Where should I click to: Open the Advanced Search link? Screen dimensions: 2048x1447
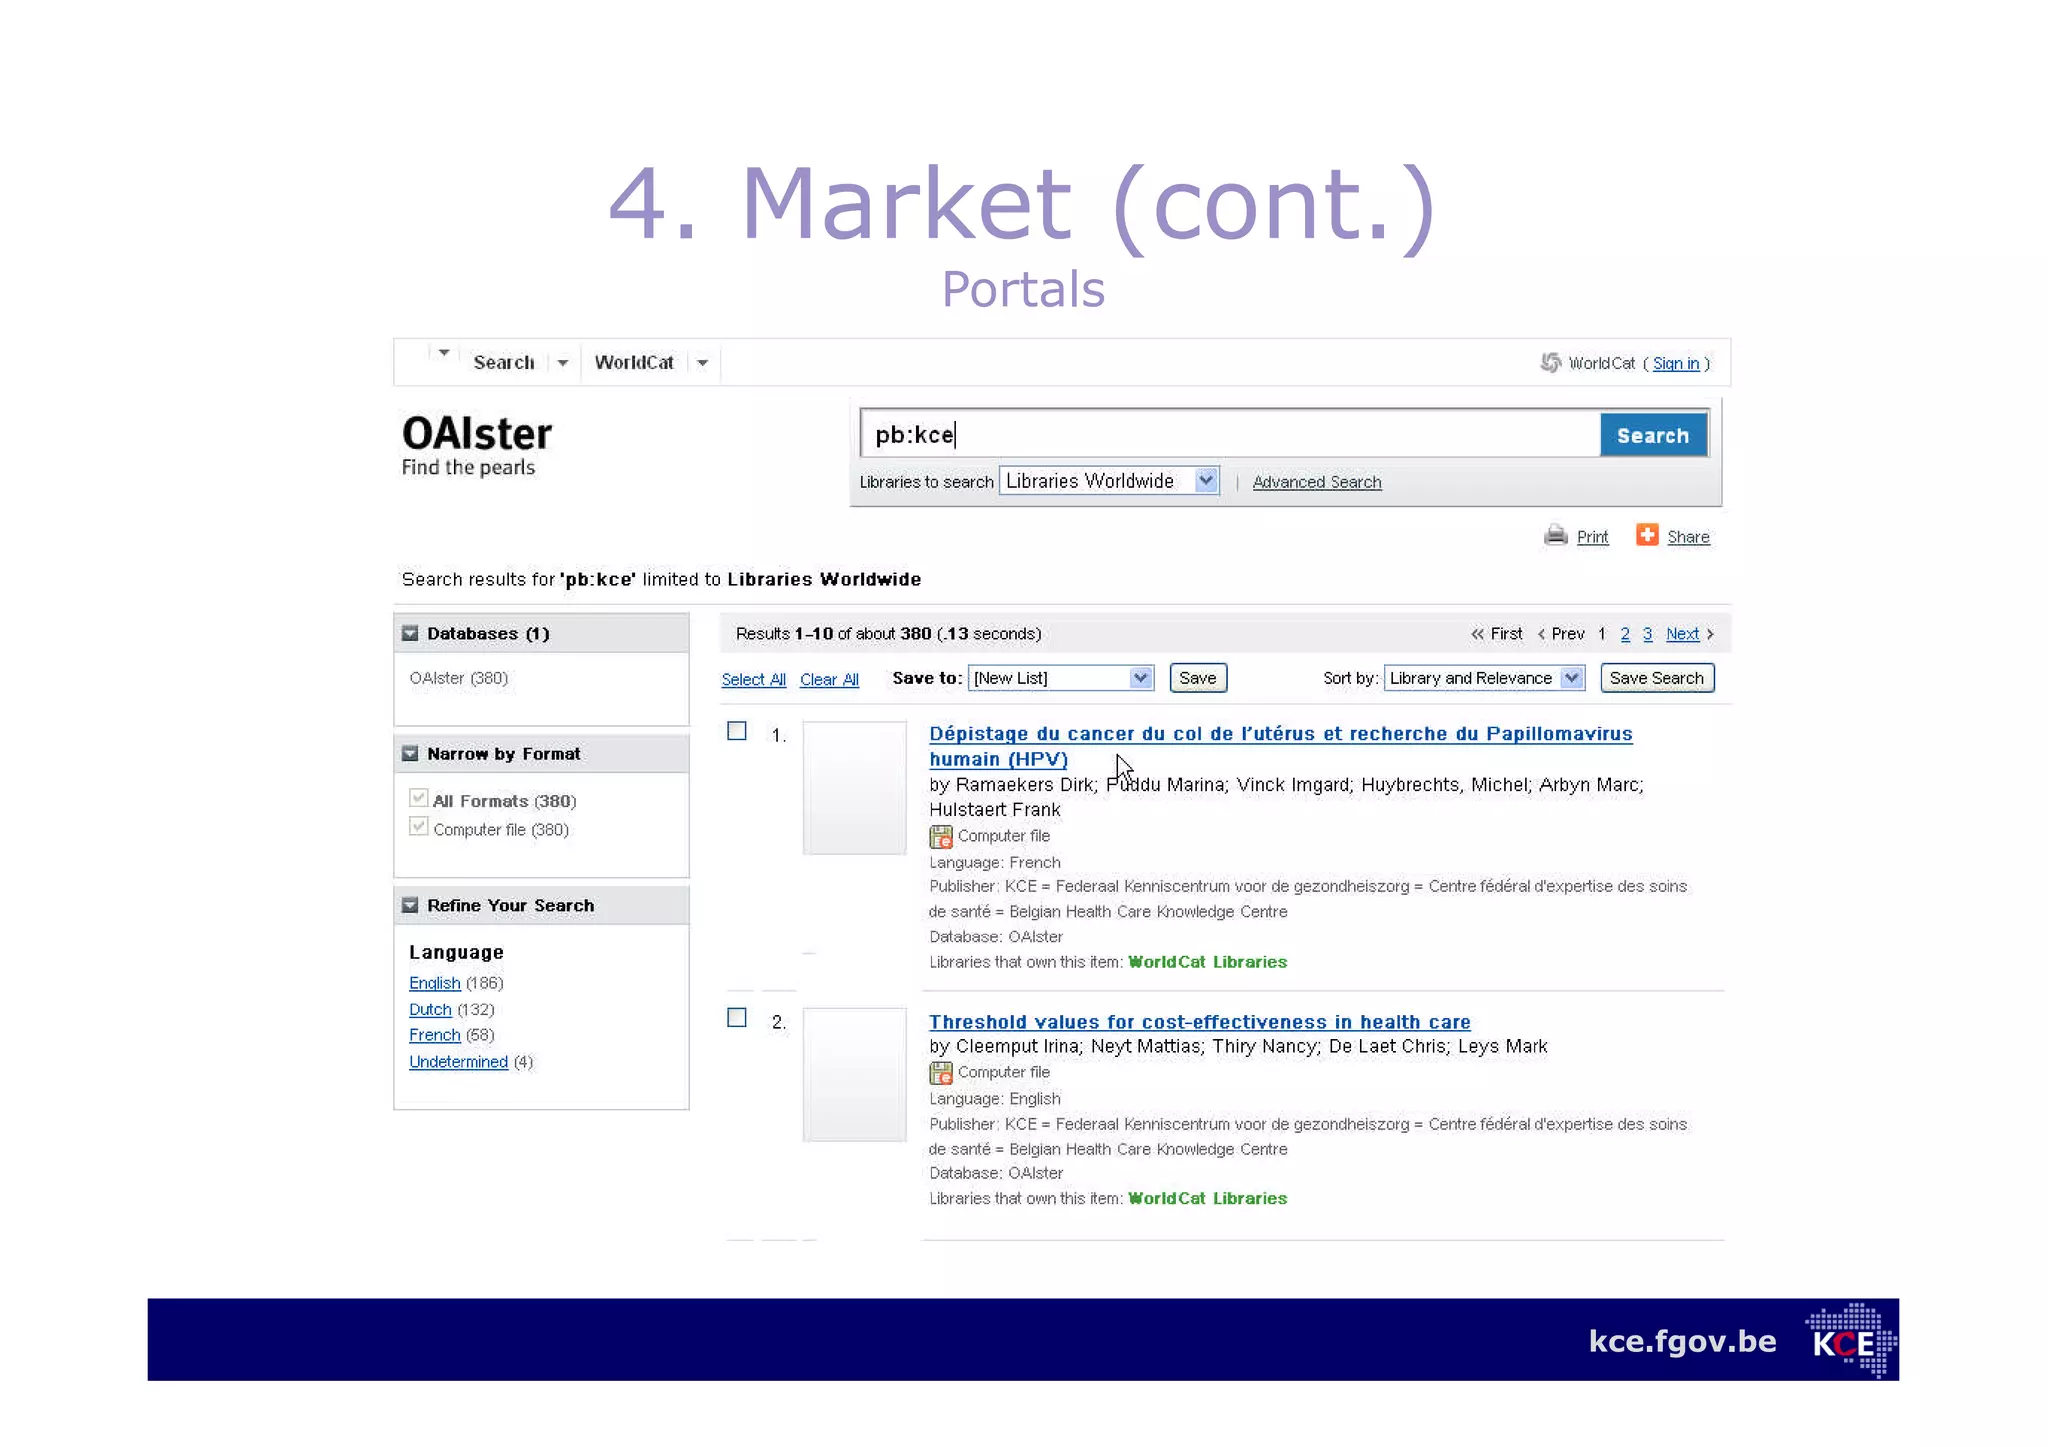[1317, 482]
